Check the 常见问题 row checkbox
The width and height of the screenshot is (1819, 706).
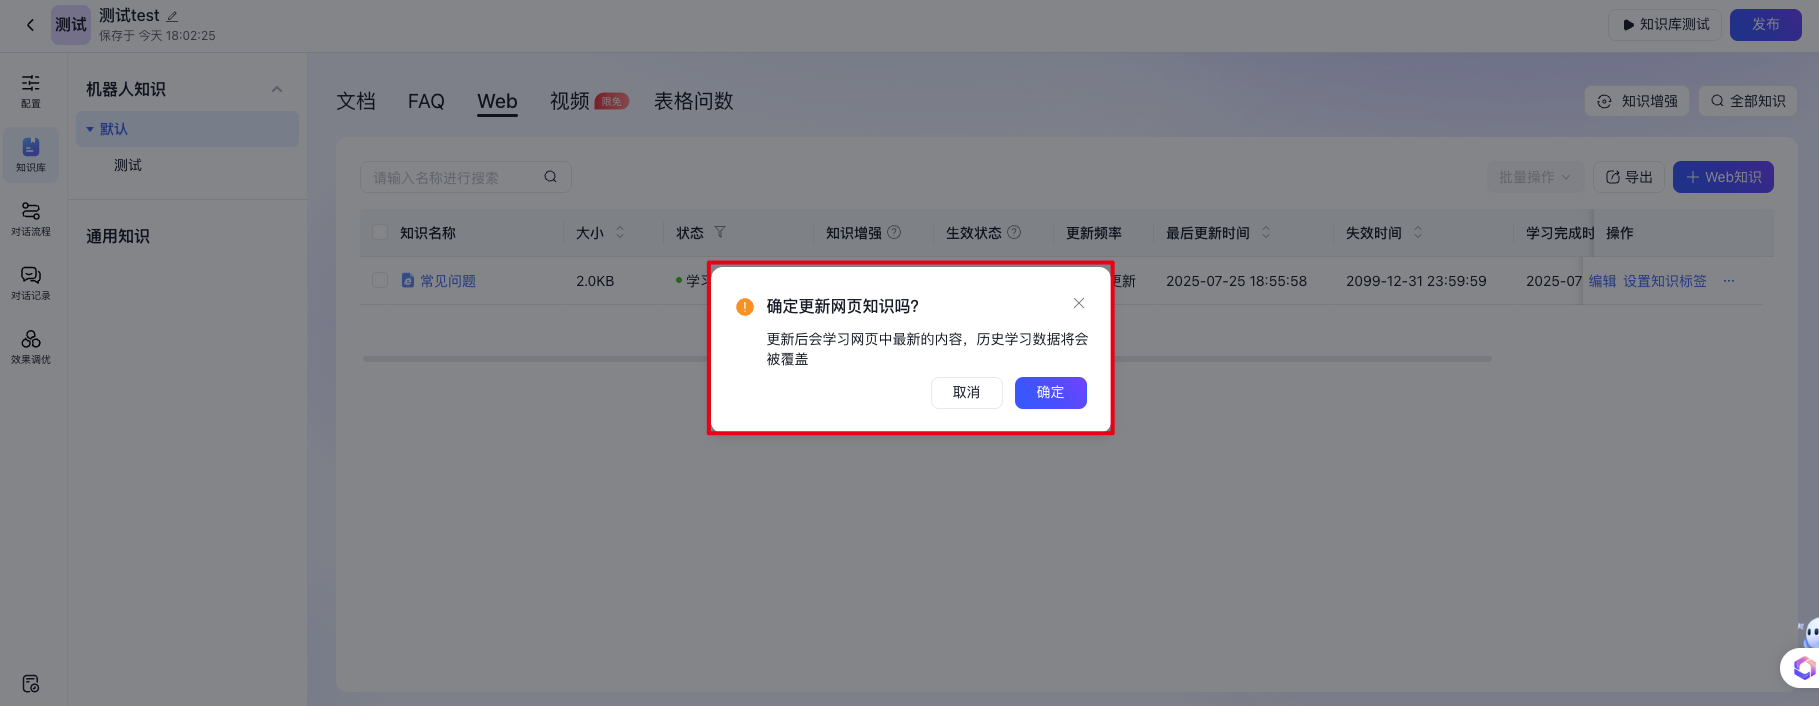click(x=380, y=281)
